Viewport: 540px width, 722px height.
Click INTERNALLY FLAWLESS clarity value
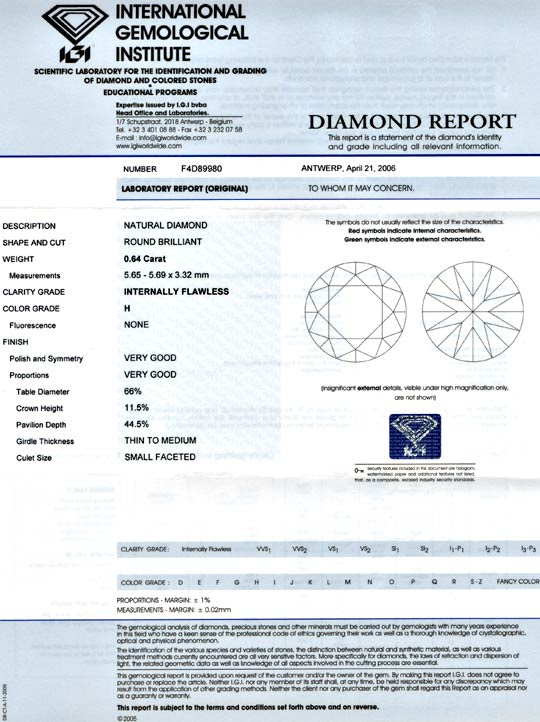pyautogui.click(x=176, y=292)
